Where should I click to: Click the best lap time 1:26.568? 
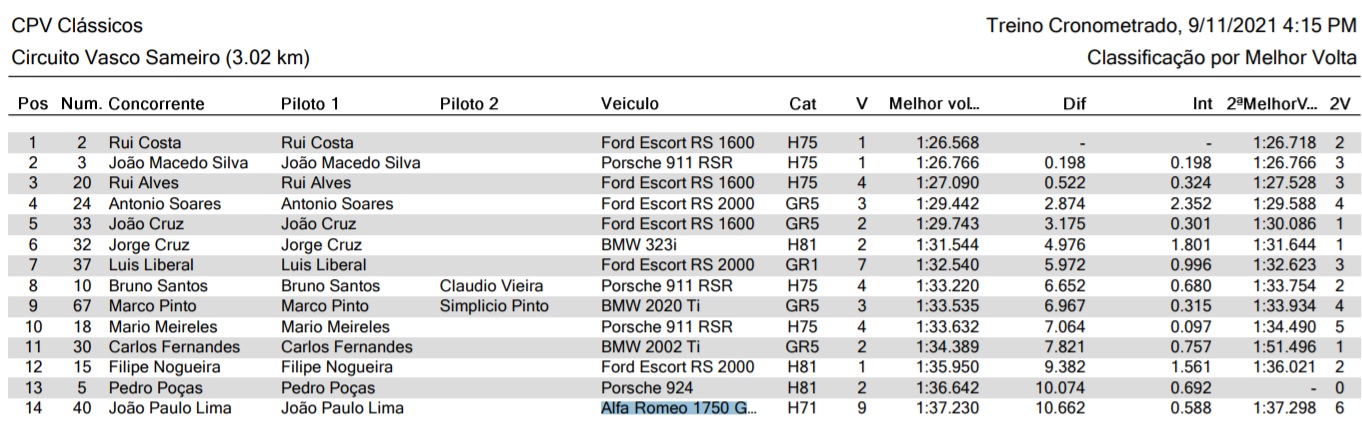tap(947, 143)
